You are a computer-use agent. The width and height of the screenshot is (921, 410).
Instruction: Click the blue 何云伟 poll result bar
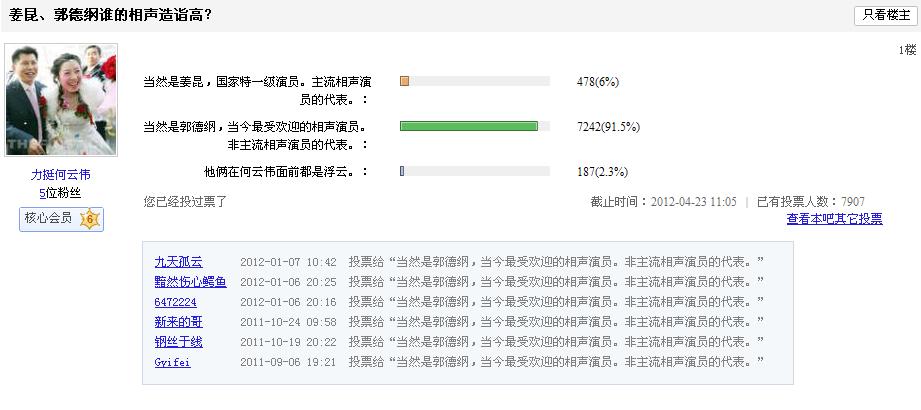(402, 172)
